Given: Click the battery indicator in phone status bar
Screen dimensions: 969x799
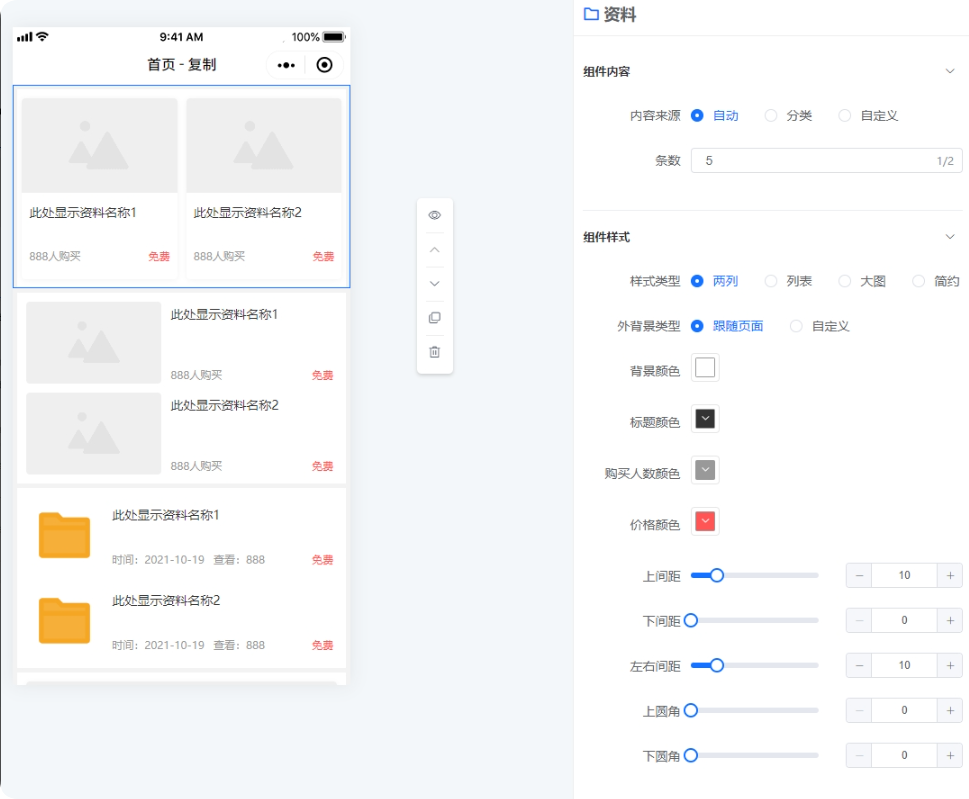Looking at the screenshot, I should [x=334, y=37].
